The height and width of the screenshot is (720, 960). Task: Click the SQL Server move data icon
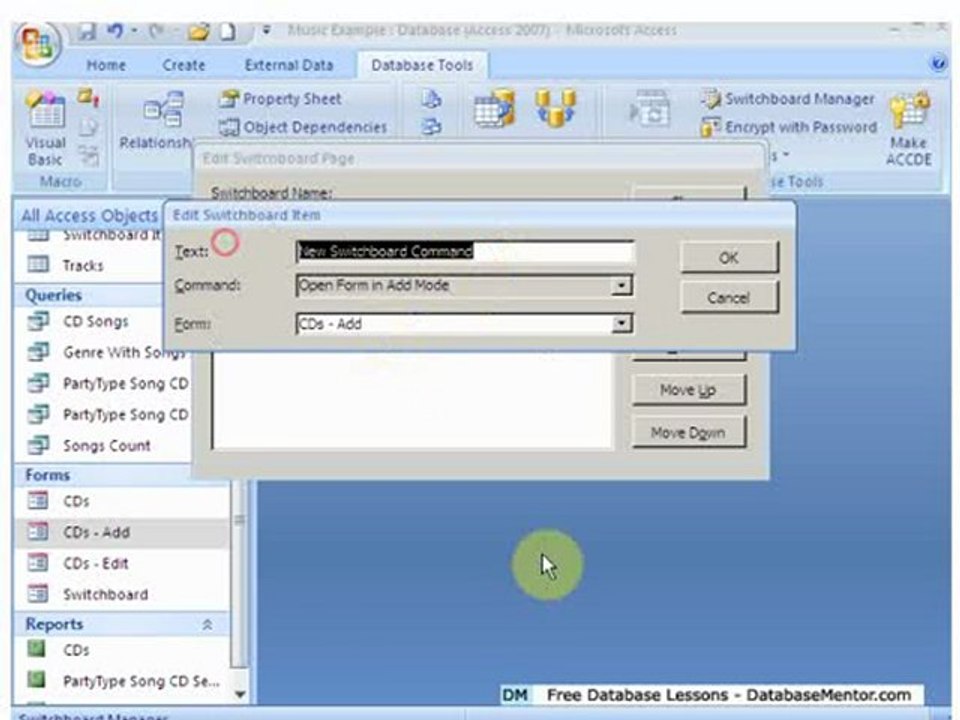coord(493,108)
